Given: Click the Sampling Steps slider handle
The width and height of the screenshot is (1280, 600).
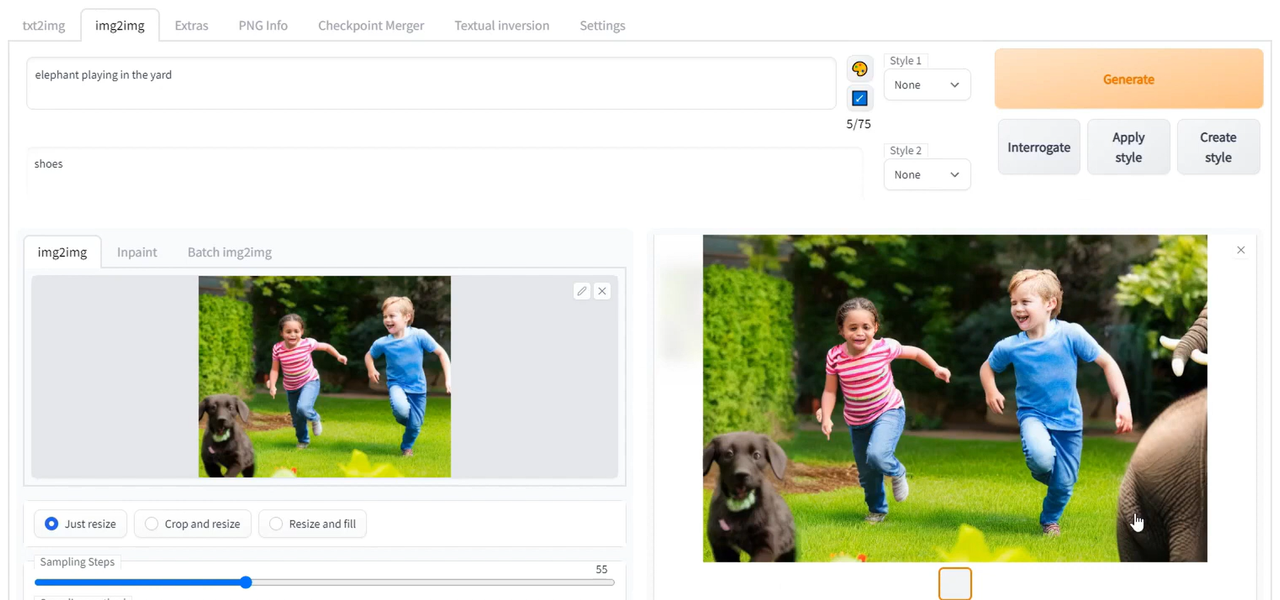Looking at the screenshot, I should [246, 582].
